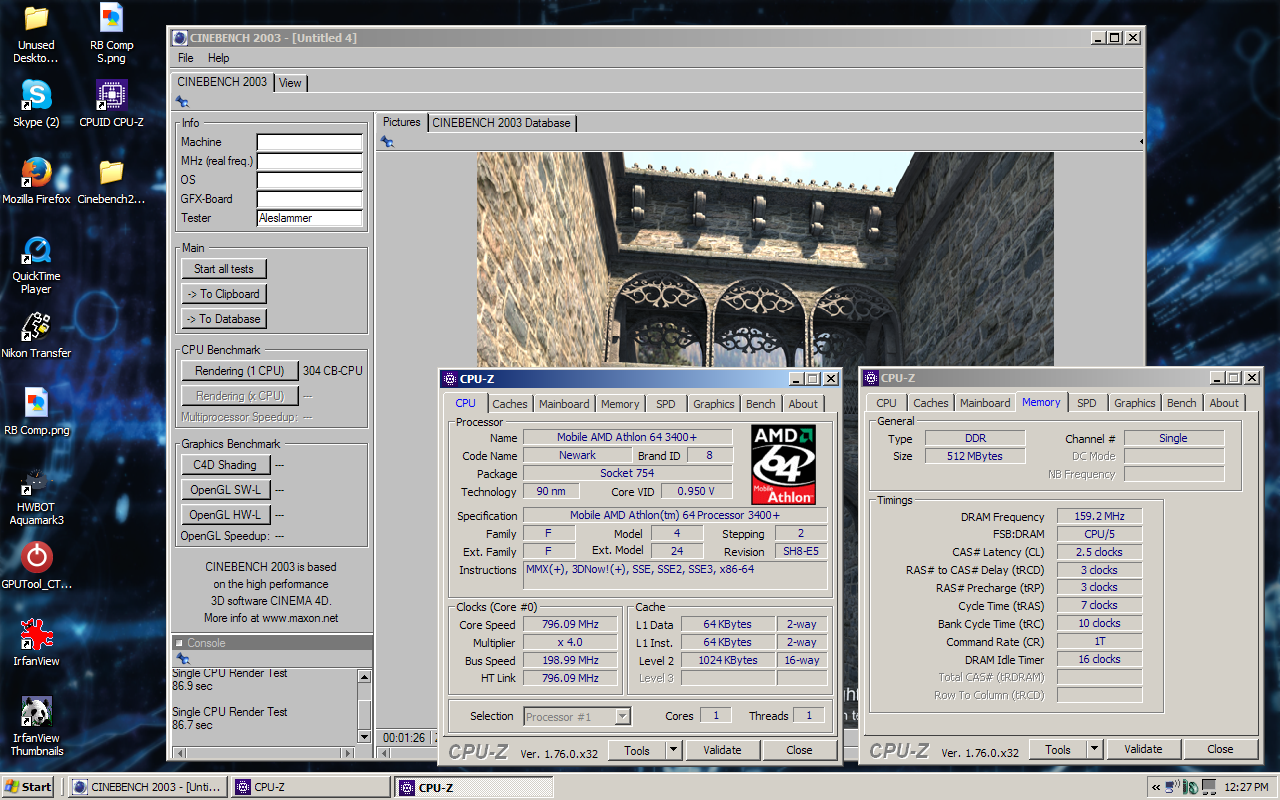Screen dimensions: 1280x800
Task: Switch to the View tab in CINEBENCH
Action: (290, 83)
